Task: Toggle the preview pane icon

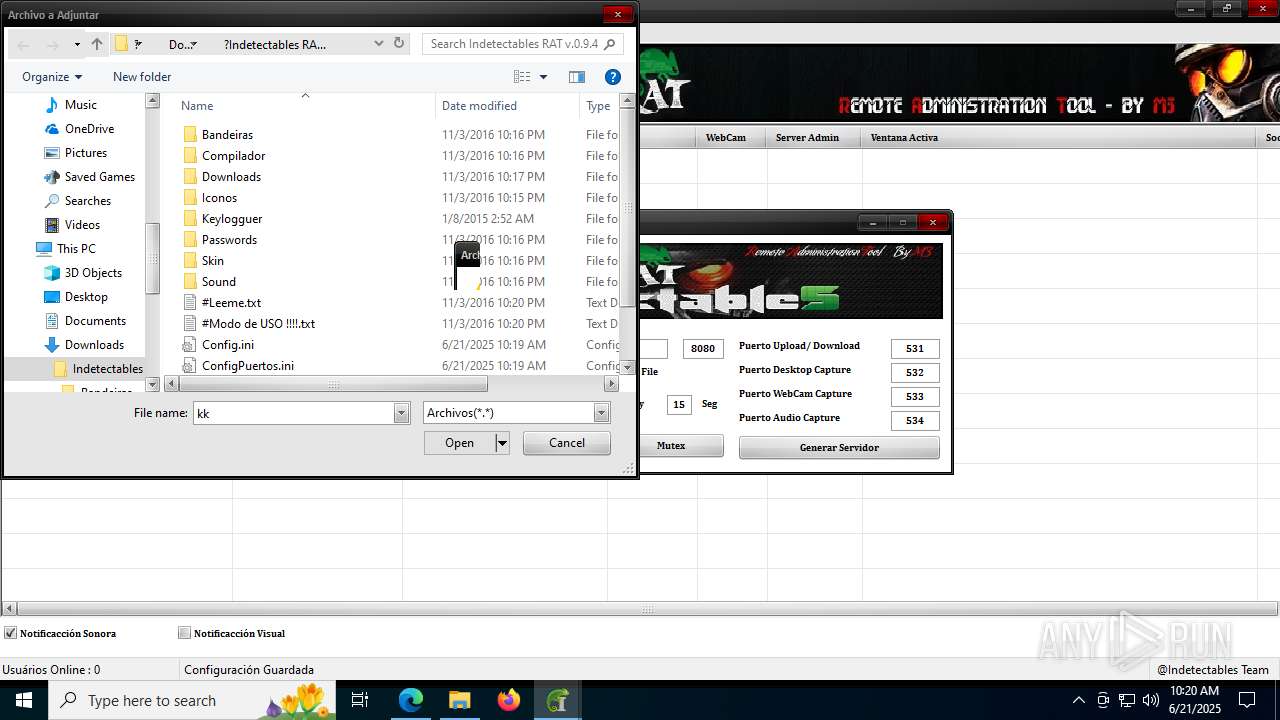Action: click(577, 77)
